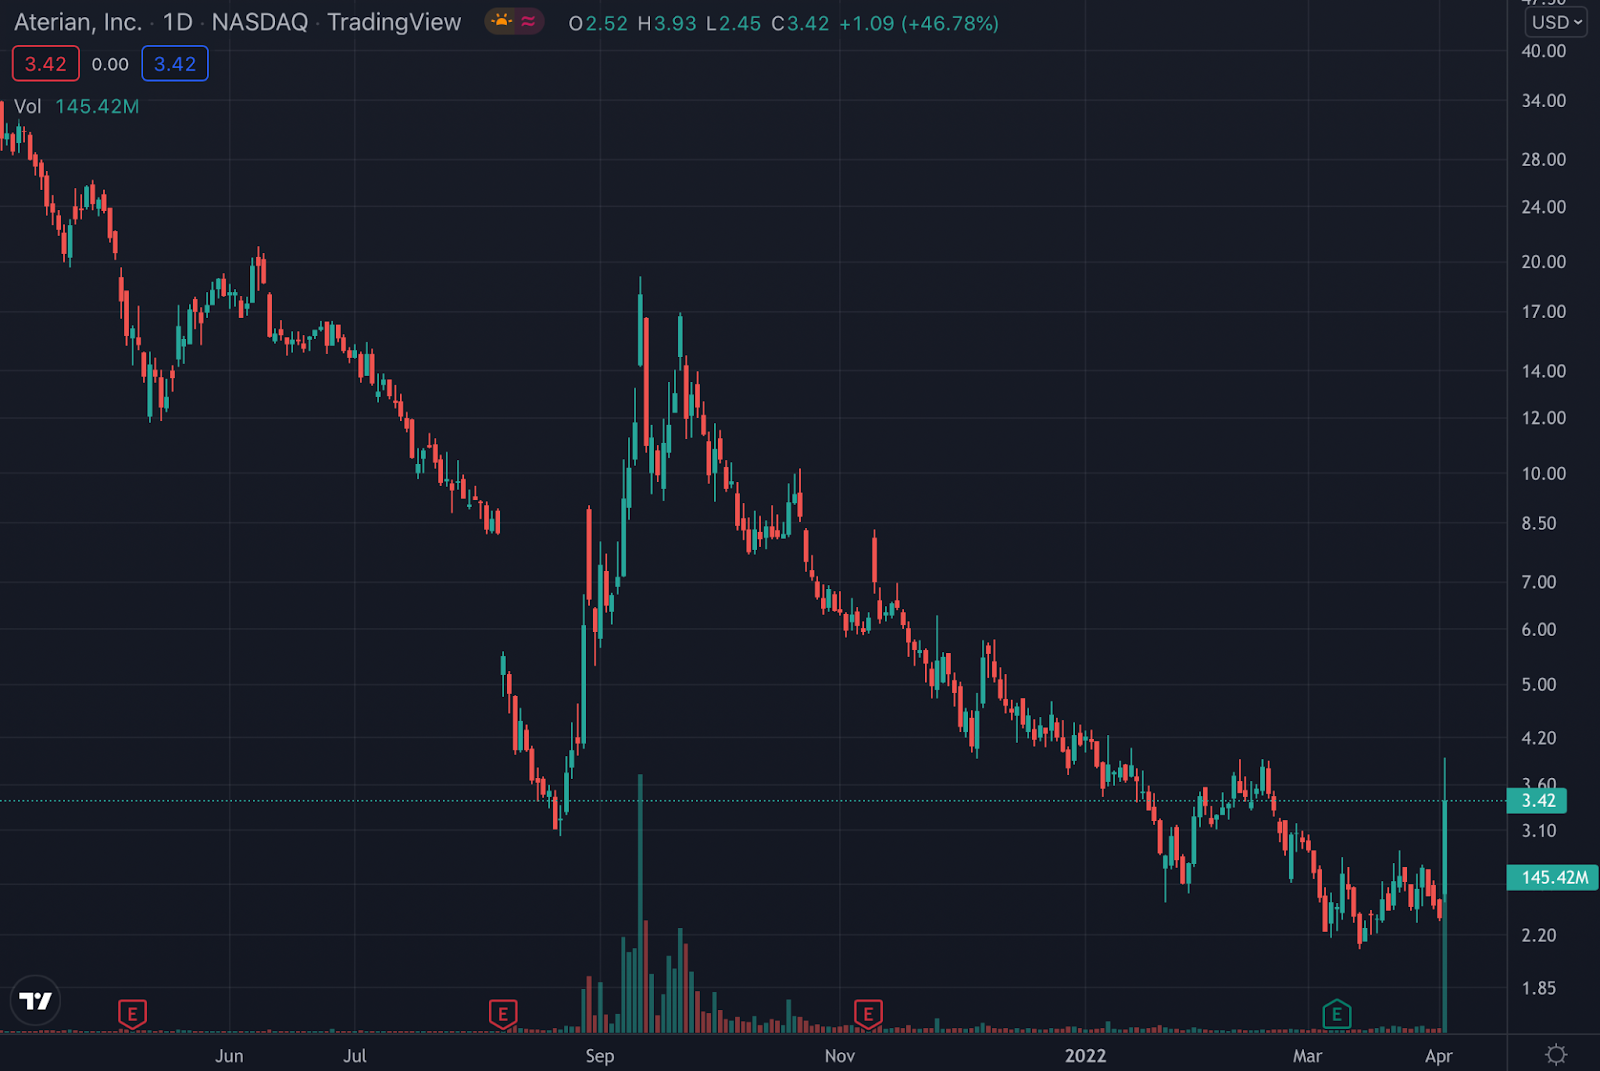Click the blue 3.42 buy price box

[x=175, y=64]
